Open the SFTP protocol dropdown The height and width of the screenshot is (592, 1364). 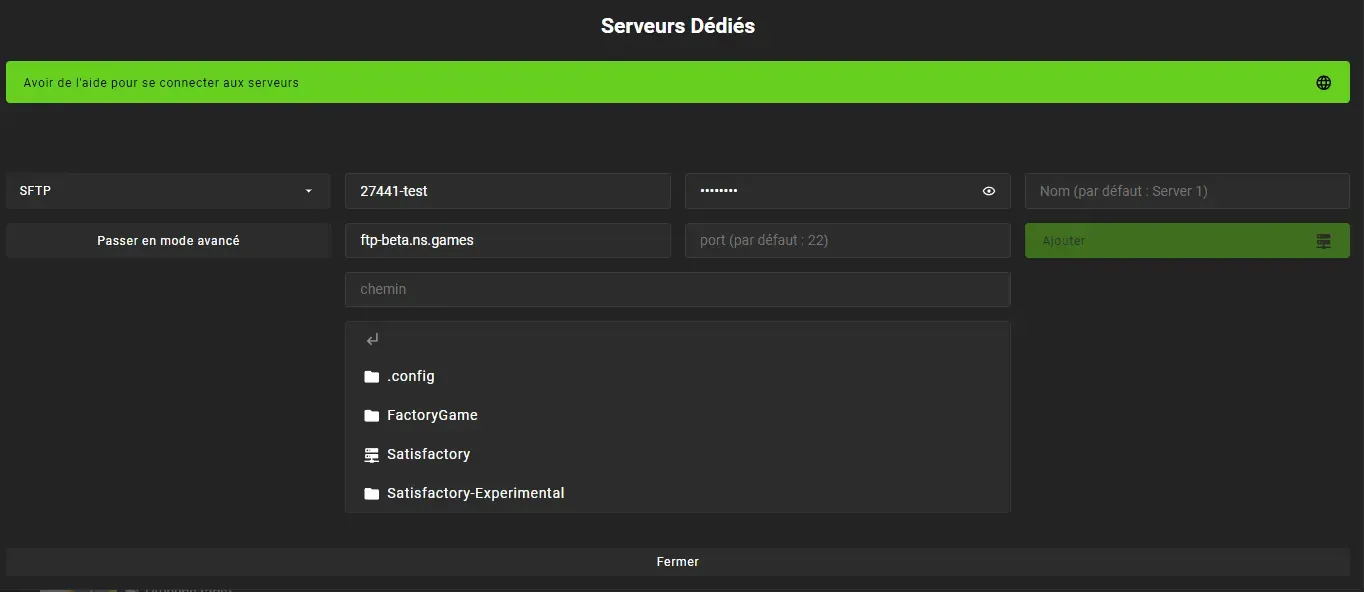click(x=168, y=190)
